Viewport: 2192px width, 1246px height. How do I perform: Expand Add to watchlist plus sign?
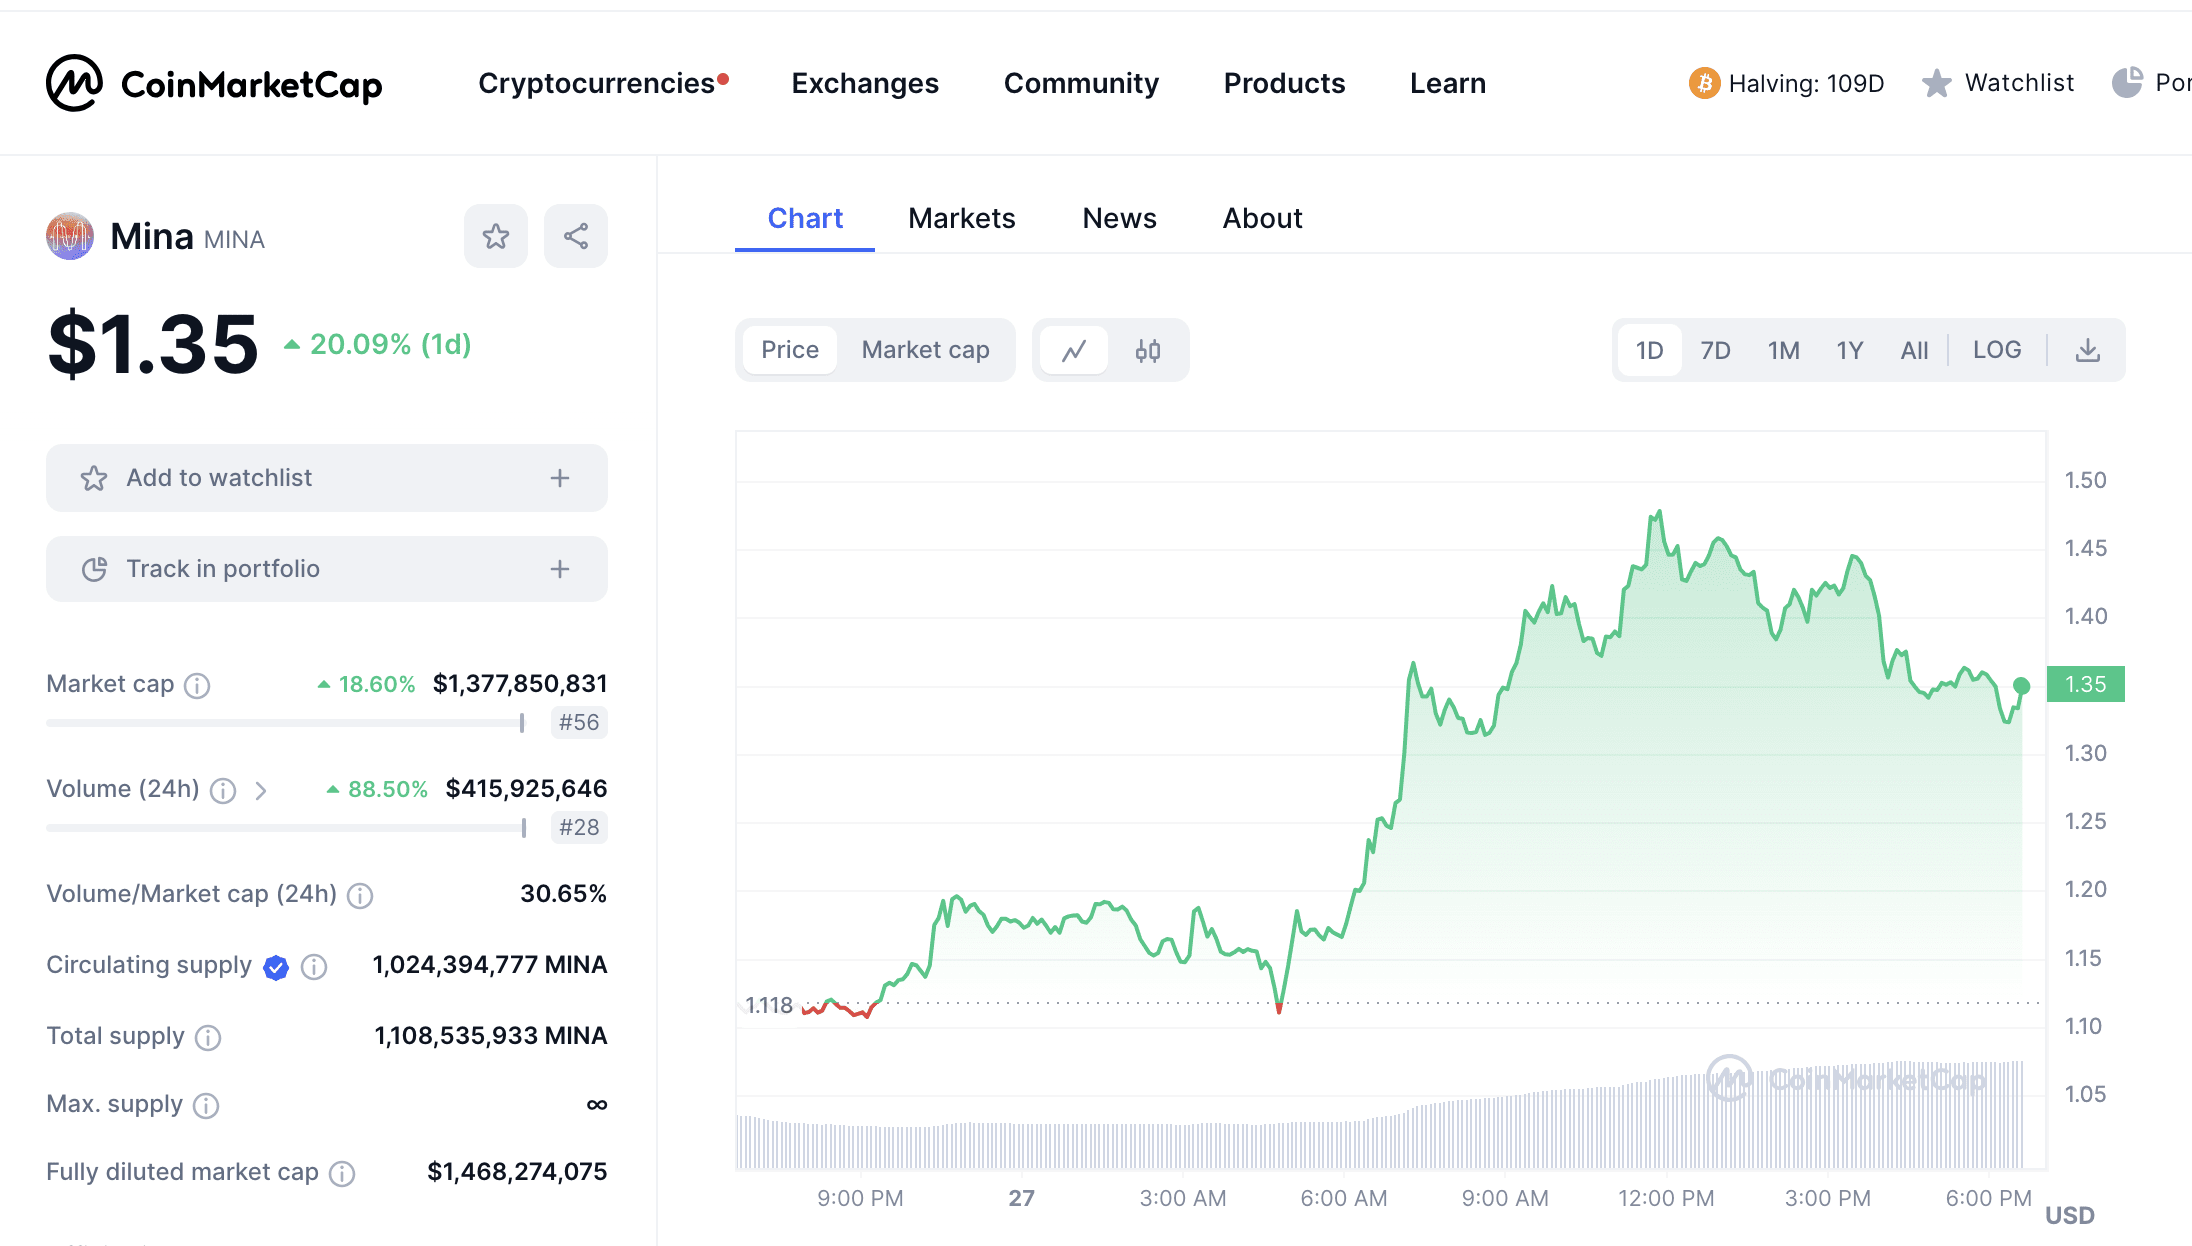[x=560, y=478]
